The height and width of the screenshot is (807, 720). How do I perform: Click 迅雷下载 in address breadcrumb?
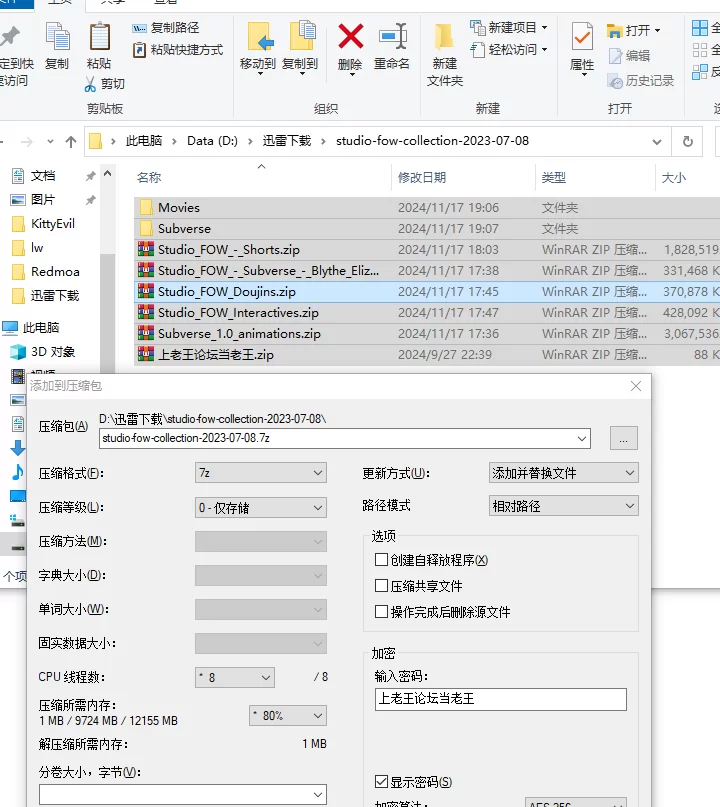[287, 141]
